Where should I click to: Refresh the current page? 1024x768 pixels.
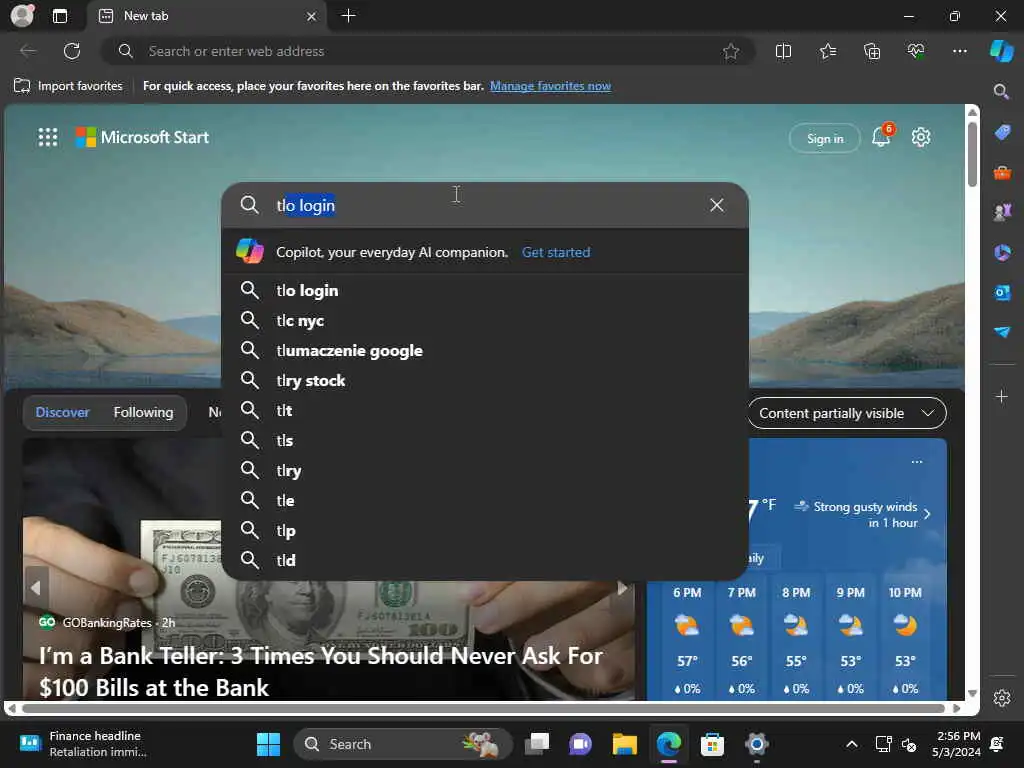tap(72, 51)
